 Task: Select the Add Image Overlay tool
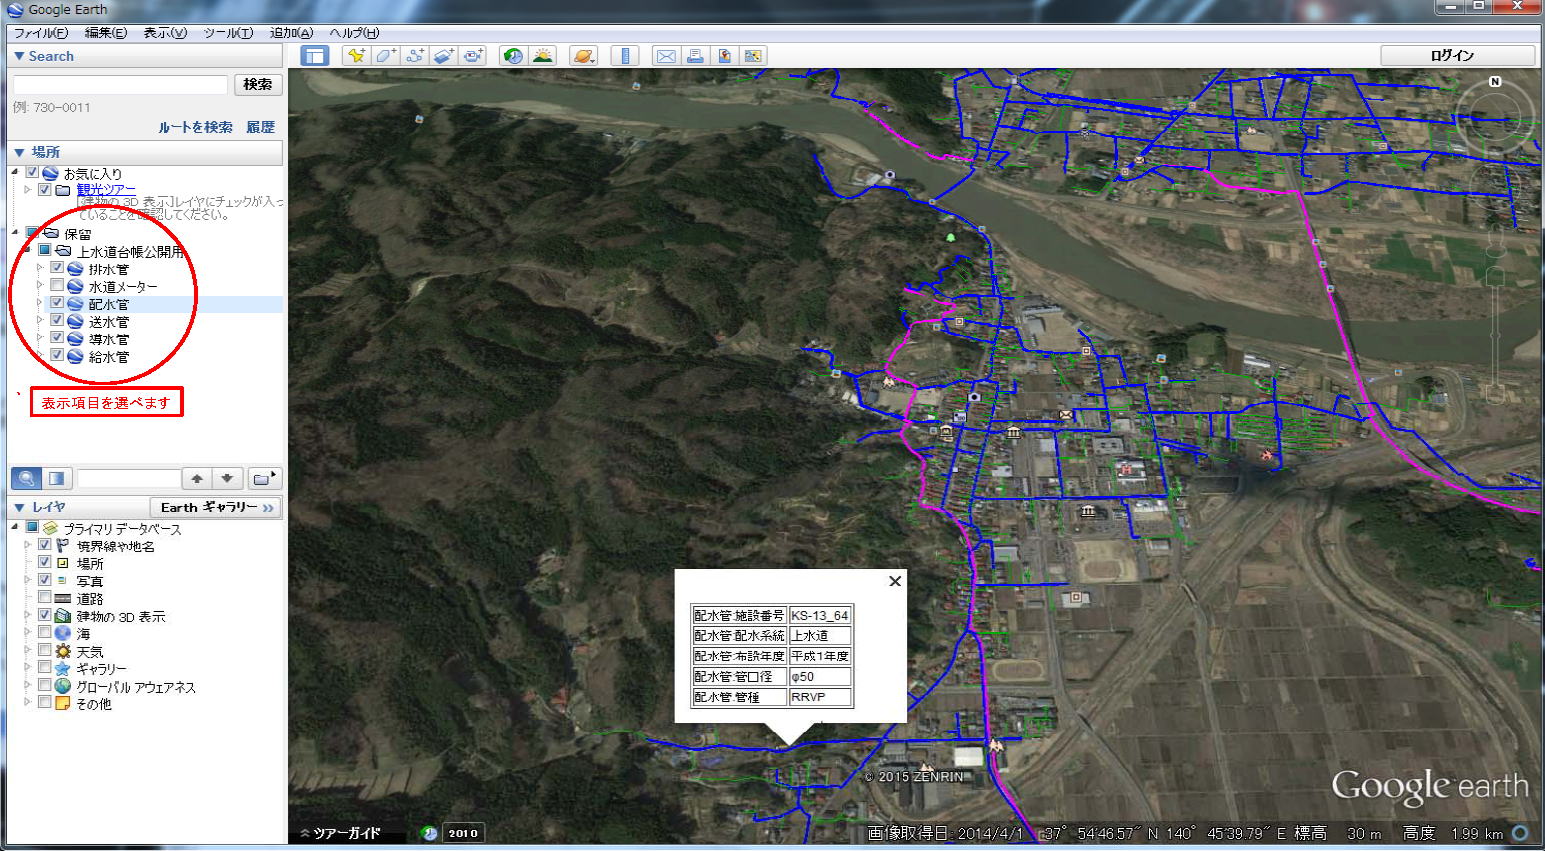pos(444,56)
